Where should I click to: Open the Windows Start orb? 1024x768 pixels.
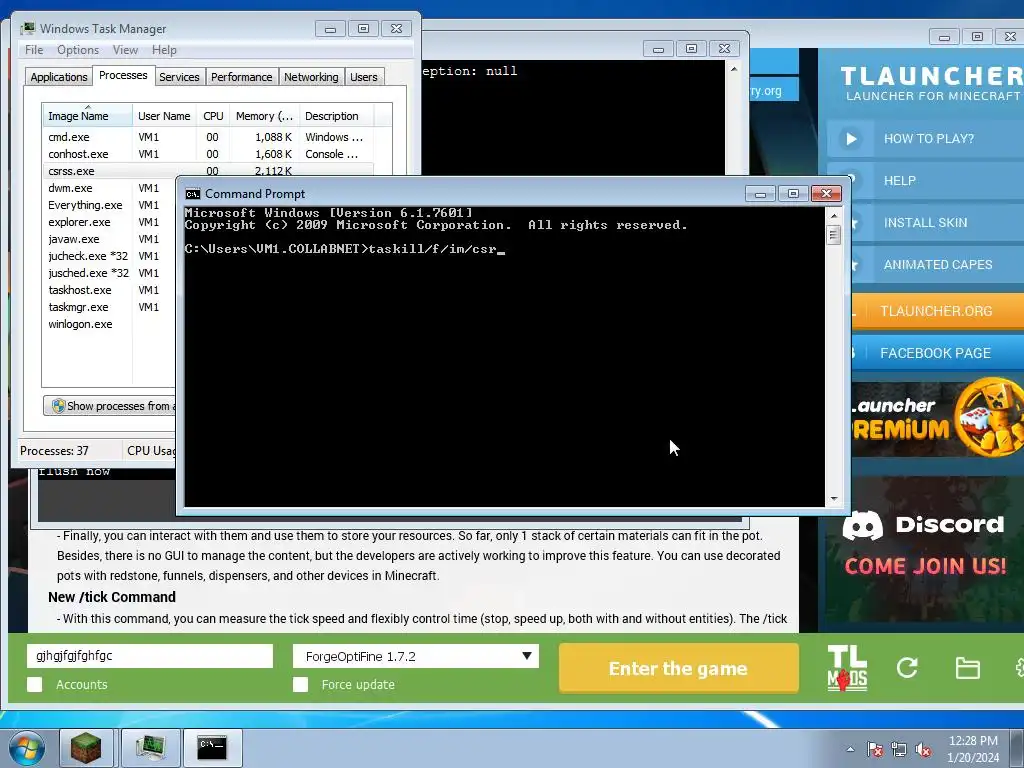[27, 748]
